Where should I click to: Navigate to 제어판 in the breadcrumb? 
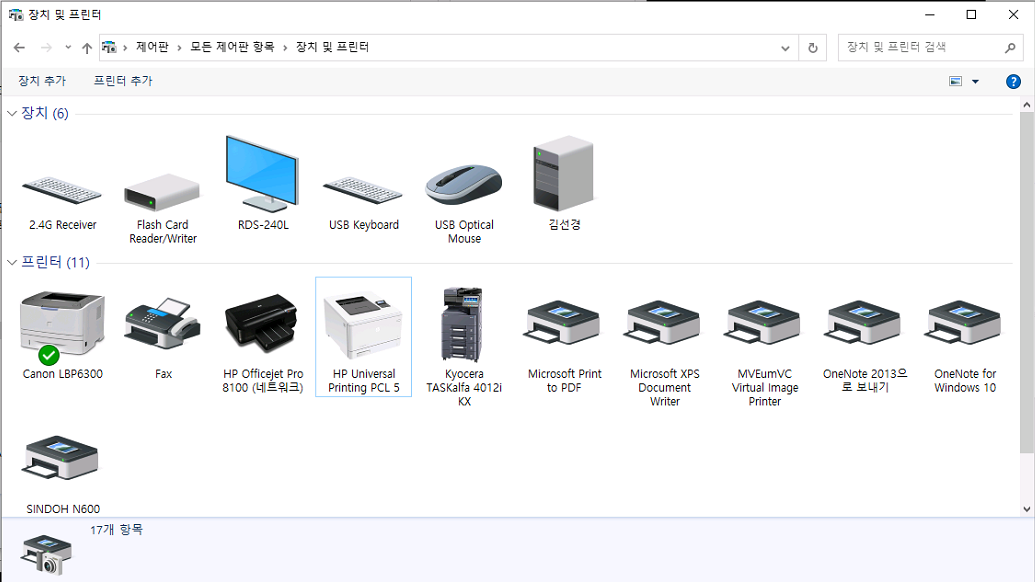(x=152, y=47)
